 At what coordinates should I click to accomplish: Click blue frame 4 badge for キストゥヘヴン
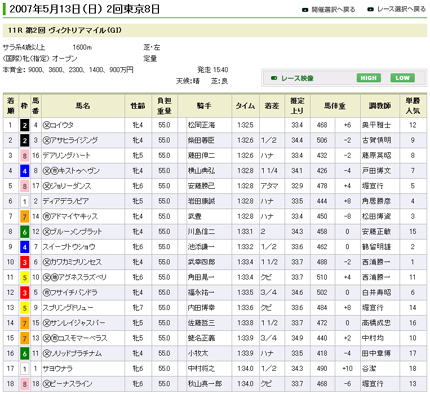point(24,171)
